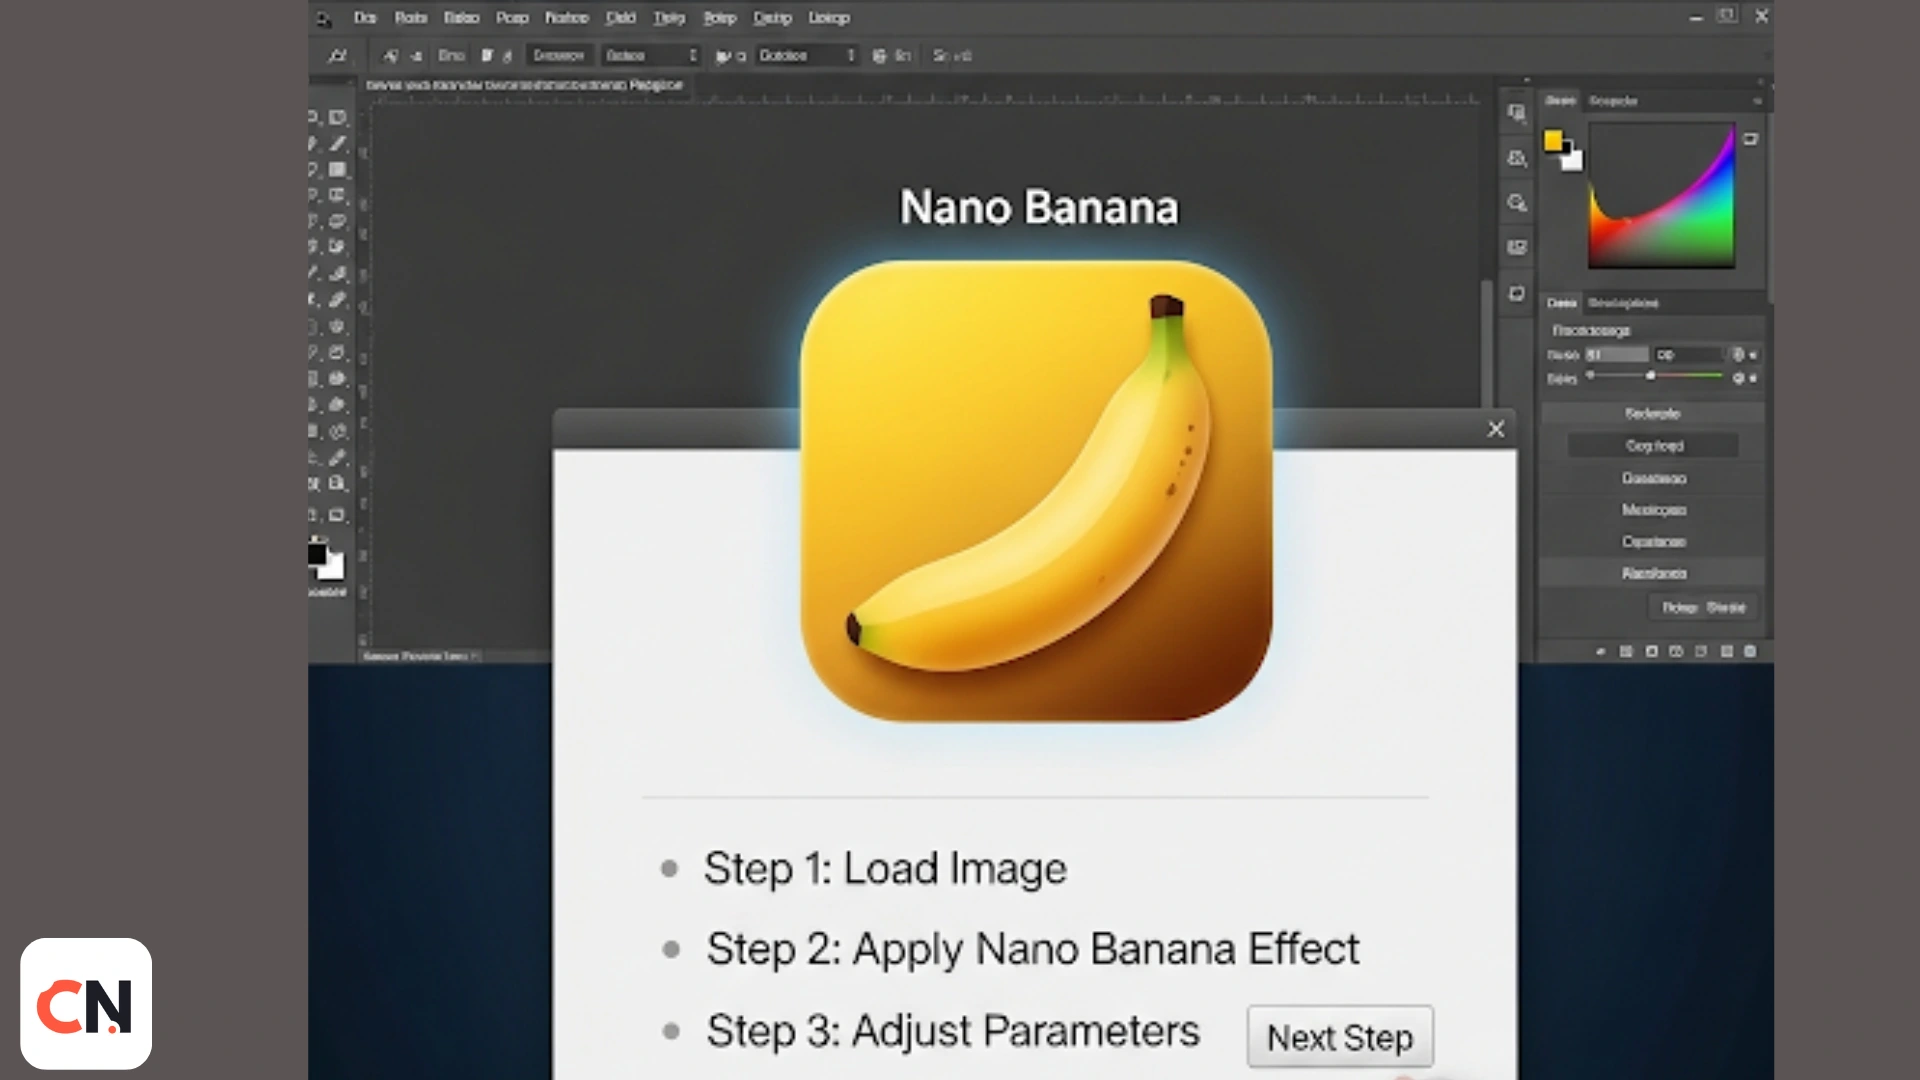Click the topmost action button in the right panel
This screenshot has width=1920, height=1080.
[x=1653, y=413]
